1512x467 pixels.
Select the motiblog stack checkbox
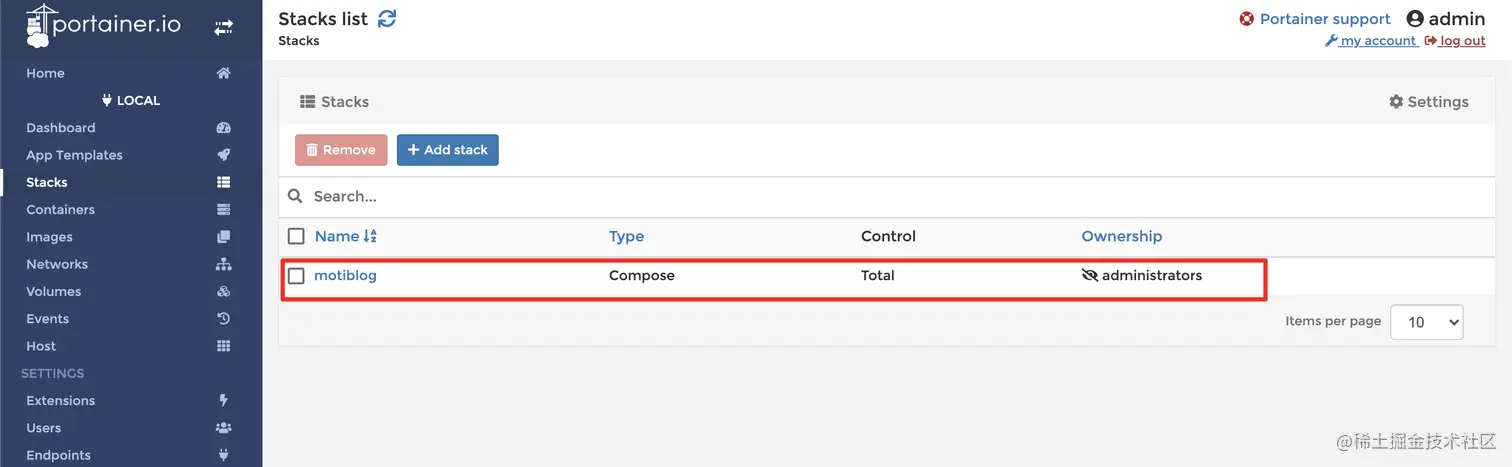(296, 276)
